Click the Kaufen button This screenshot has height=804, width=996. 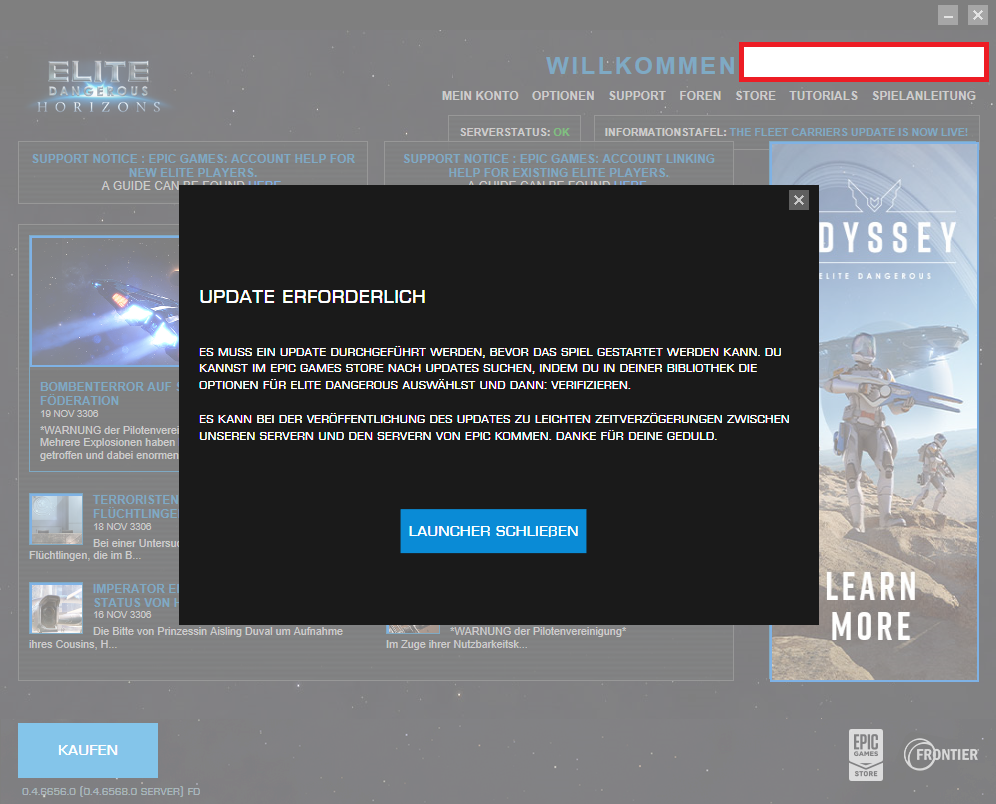(88, 750)
